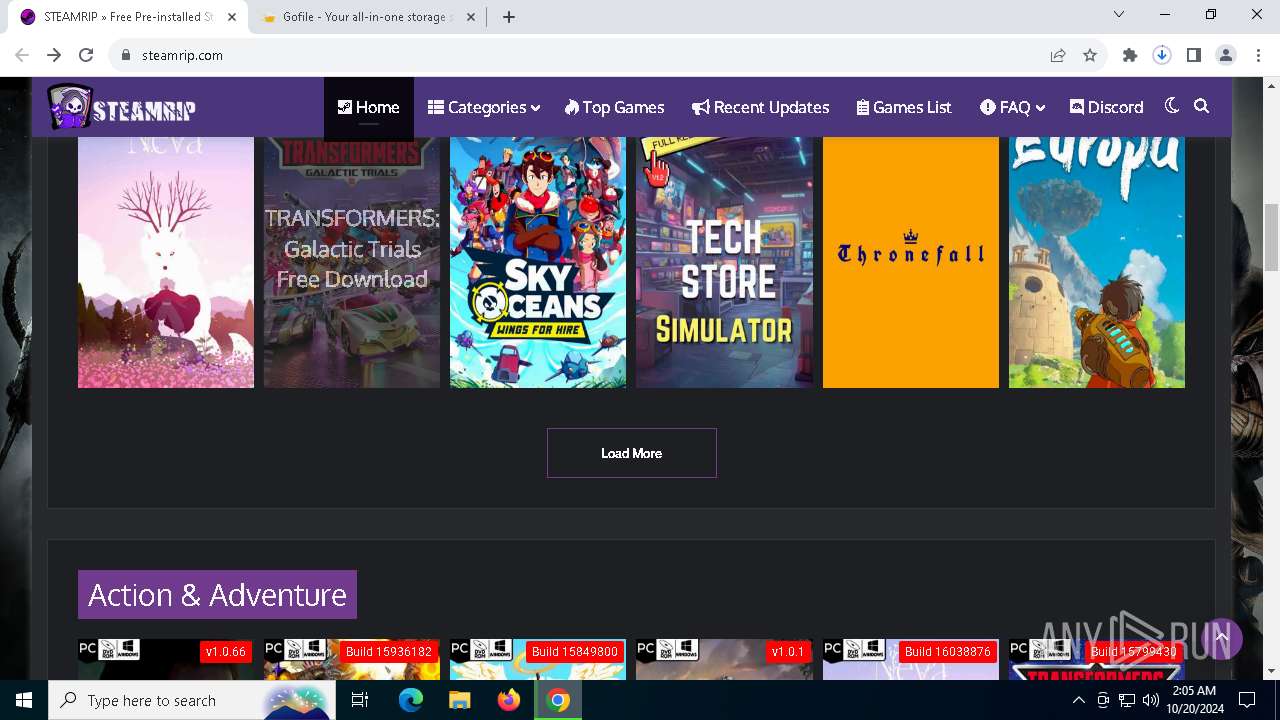Click scroll-to-top arrow button
Screen dimensions: 1280x720
[1221, 637]
